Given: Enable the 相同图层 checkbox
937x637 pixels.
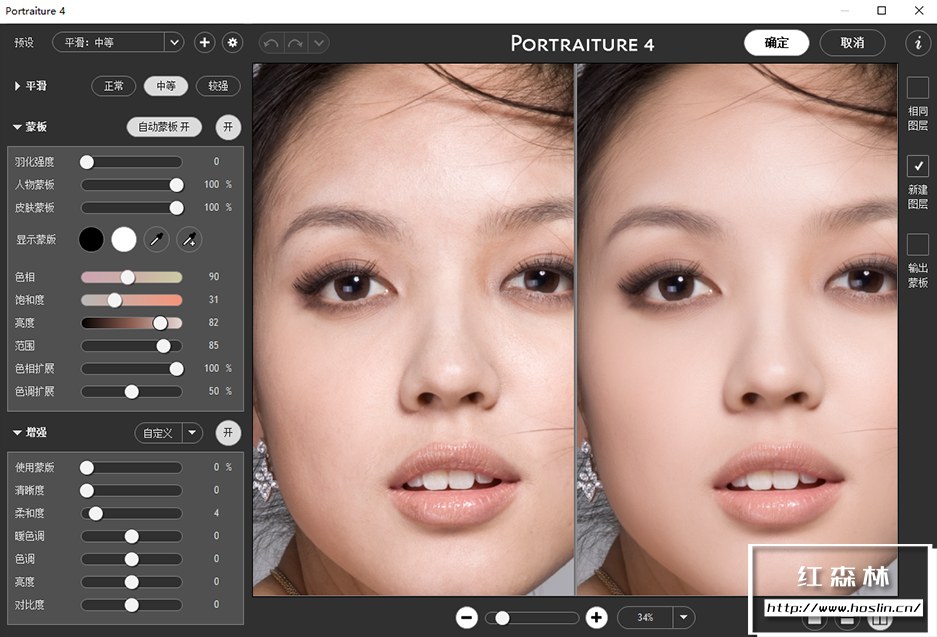Looking at the screenshot, I should 916,87.
